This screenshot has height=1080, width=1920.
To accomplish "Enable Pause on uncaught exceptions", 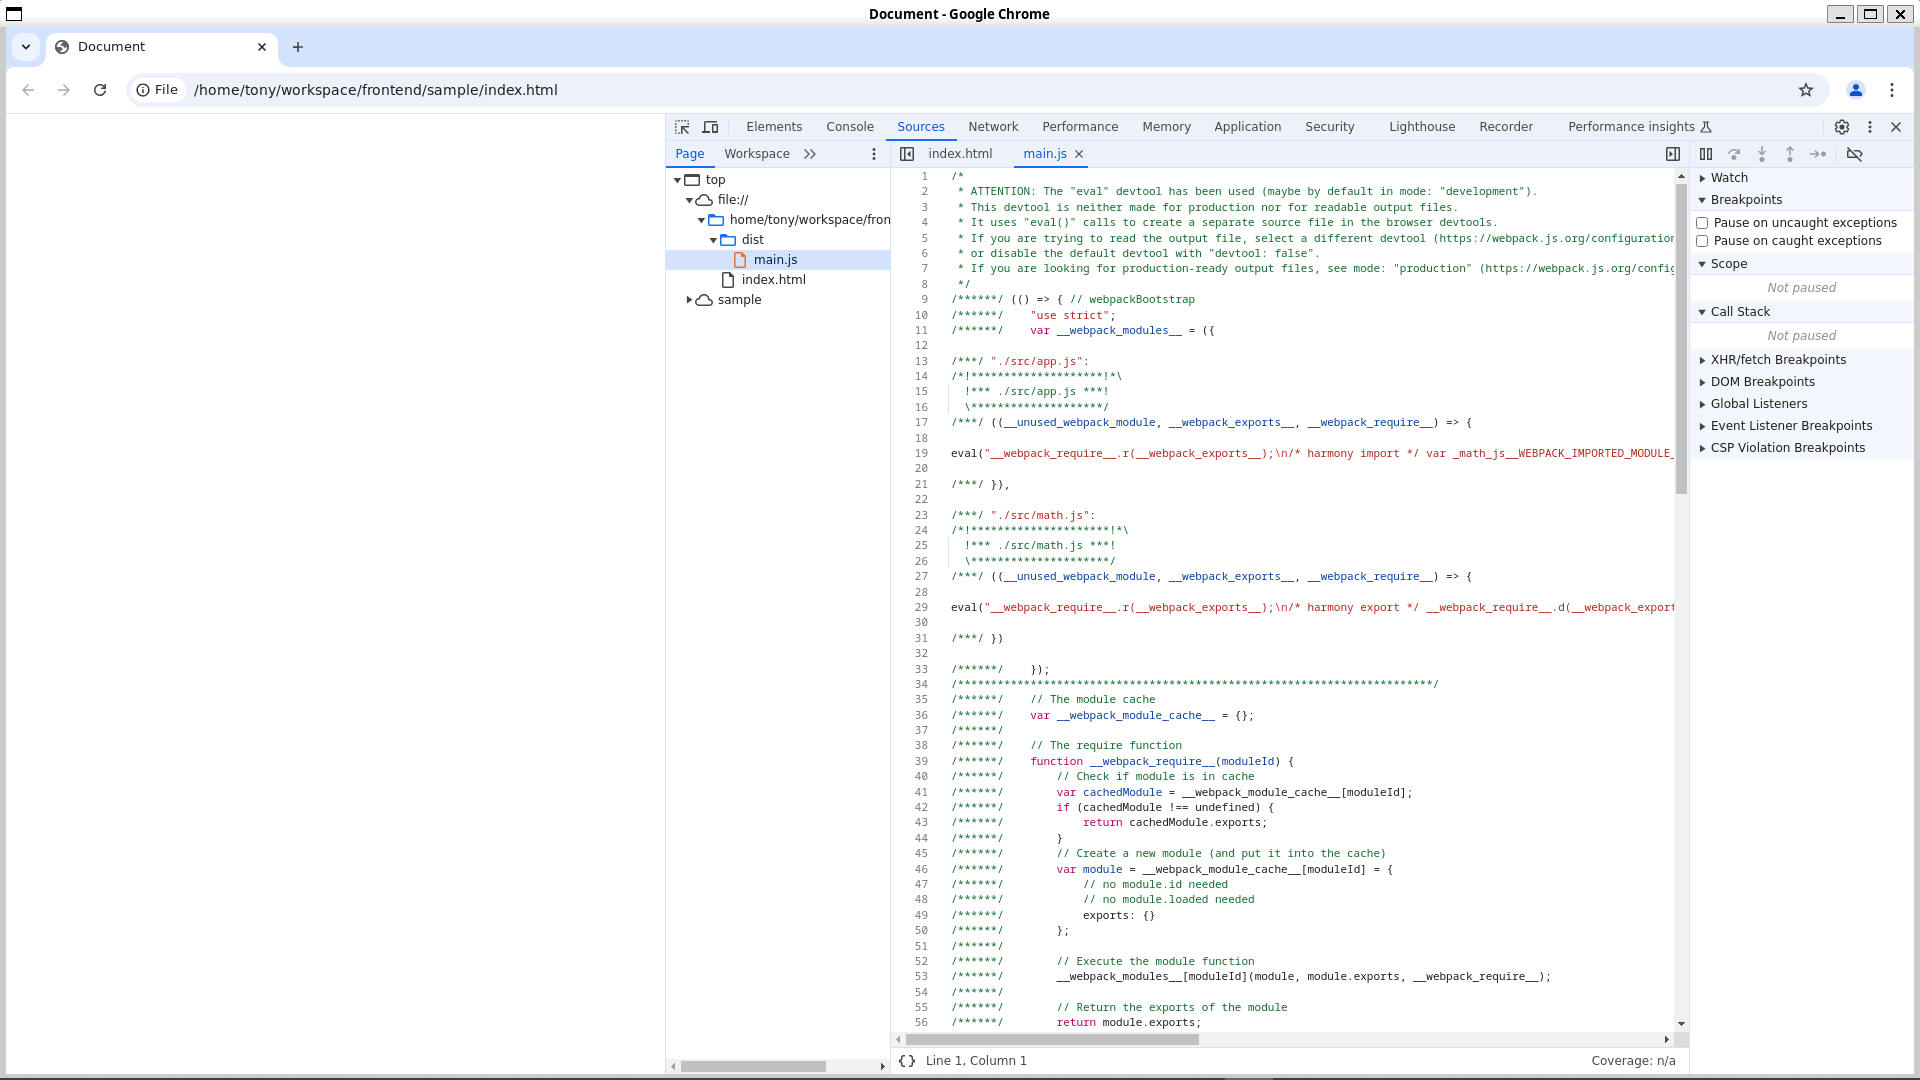I will (1702, 223).
